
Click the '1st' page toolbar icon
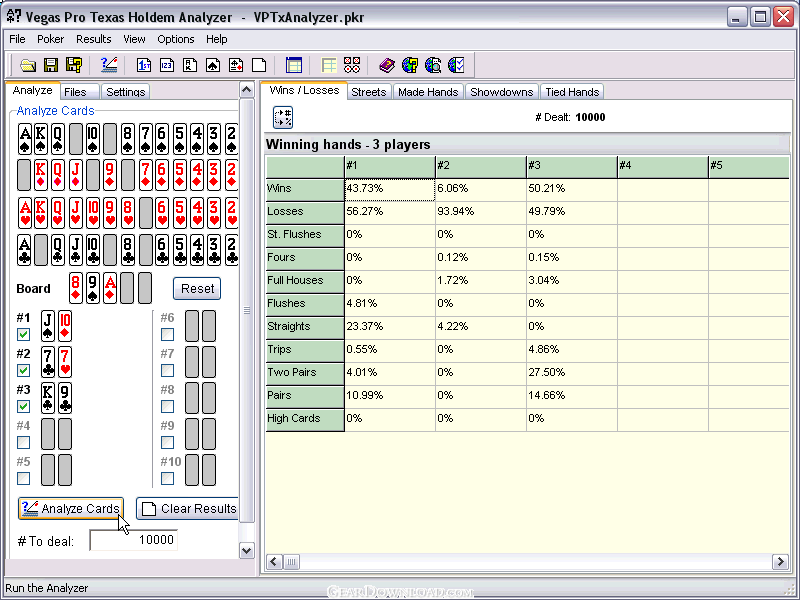pos(144,65)
